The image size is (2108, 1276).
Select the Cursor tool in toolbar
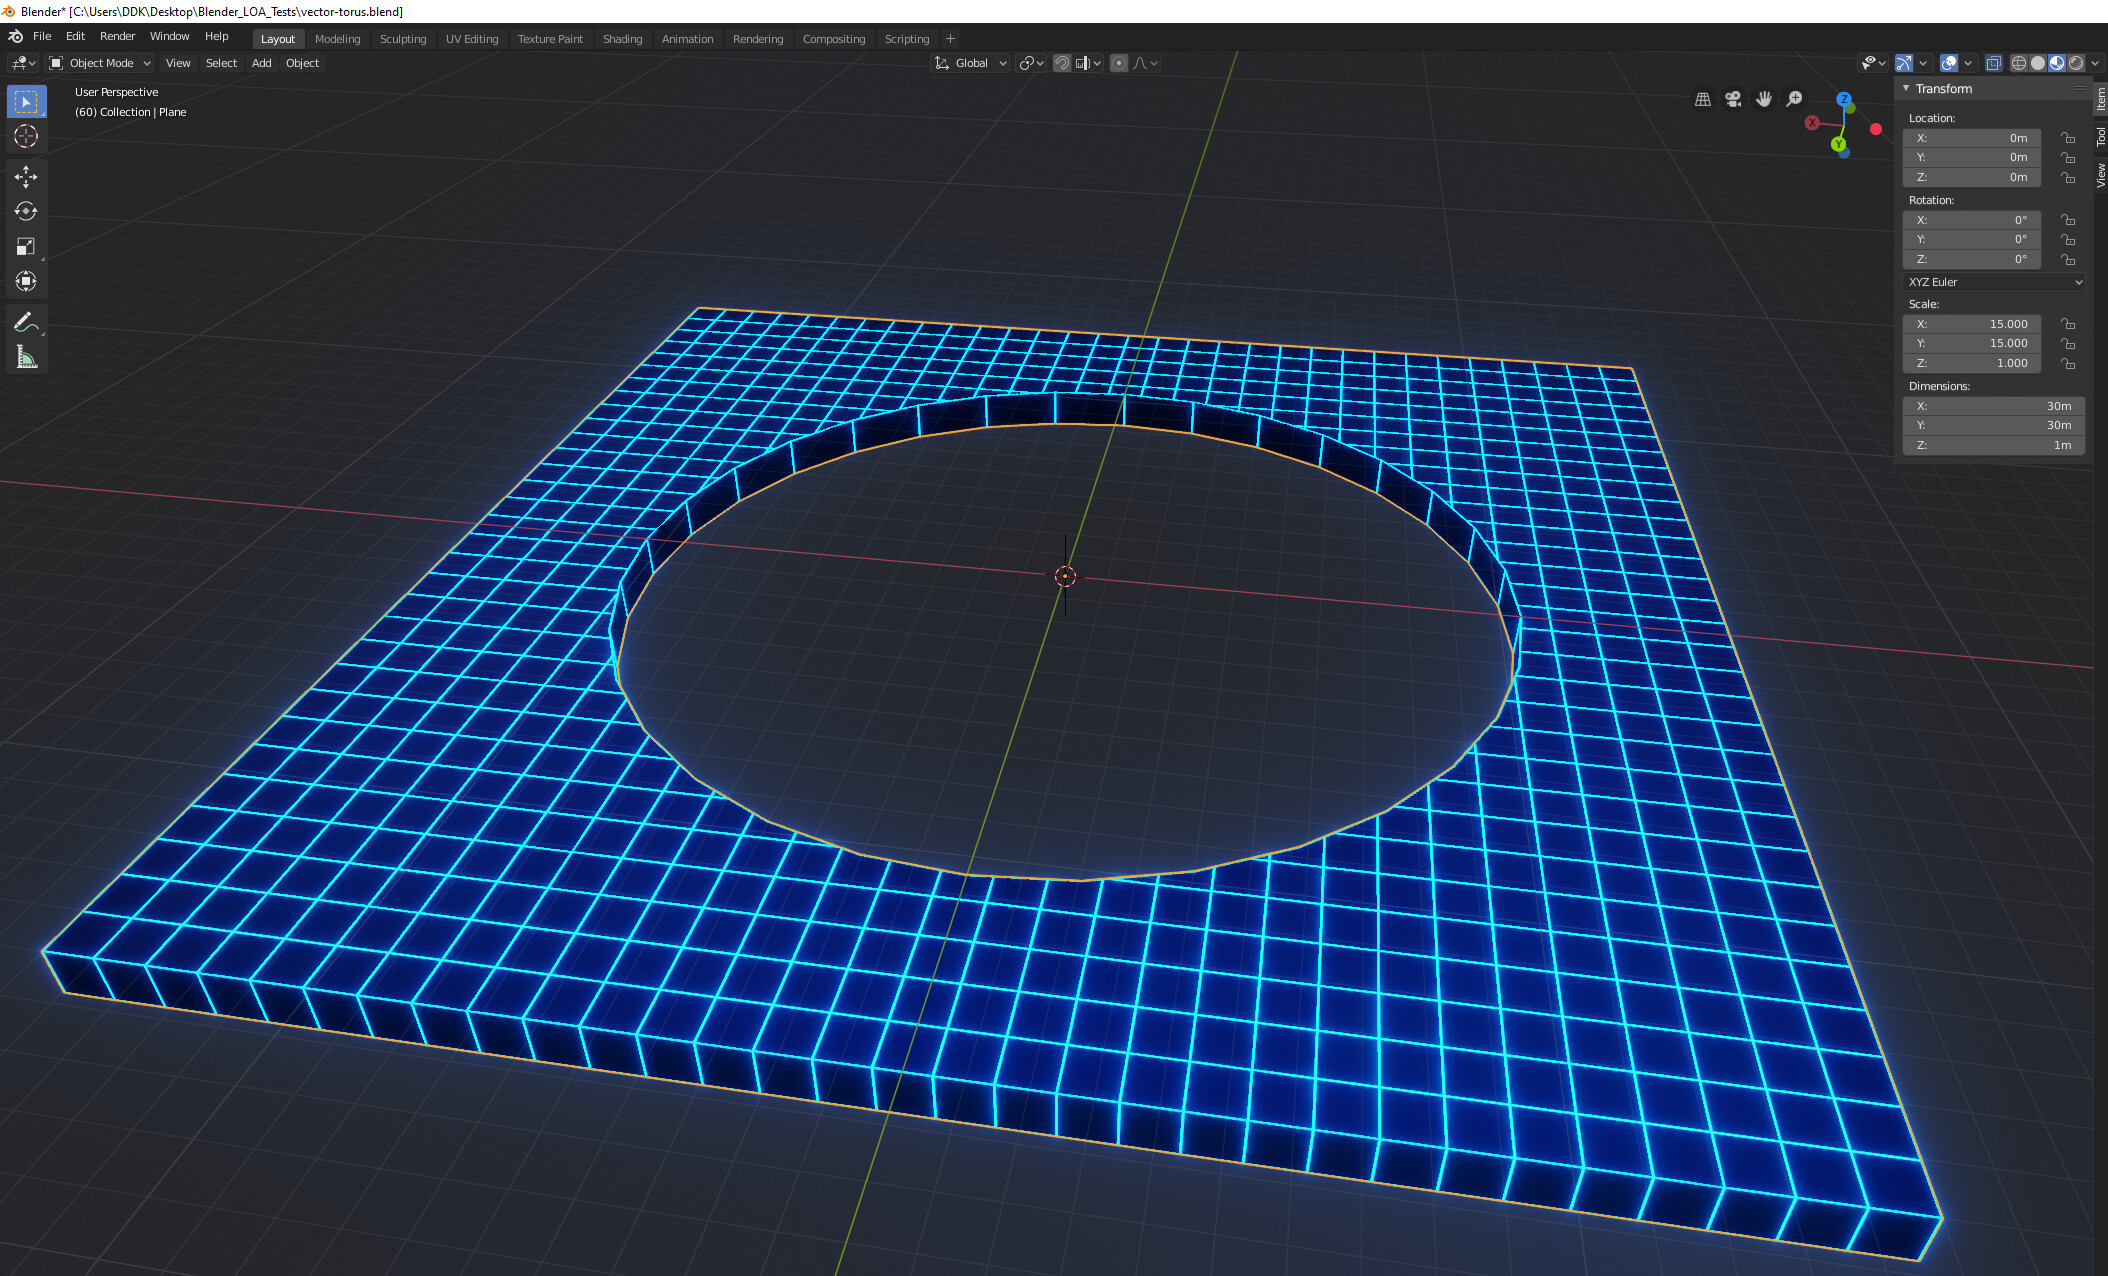[26, 137]
